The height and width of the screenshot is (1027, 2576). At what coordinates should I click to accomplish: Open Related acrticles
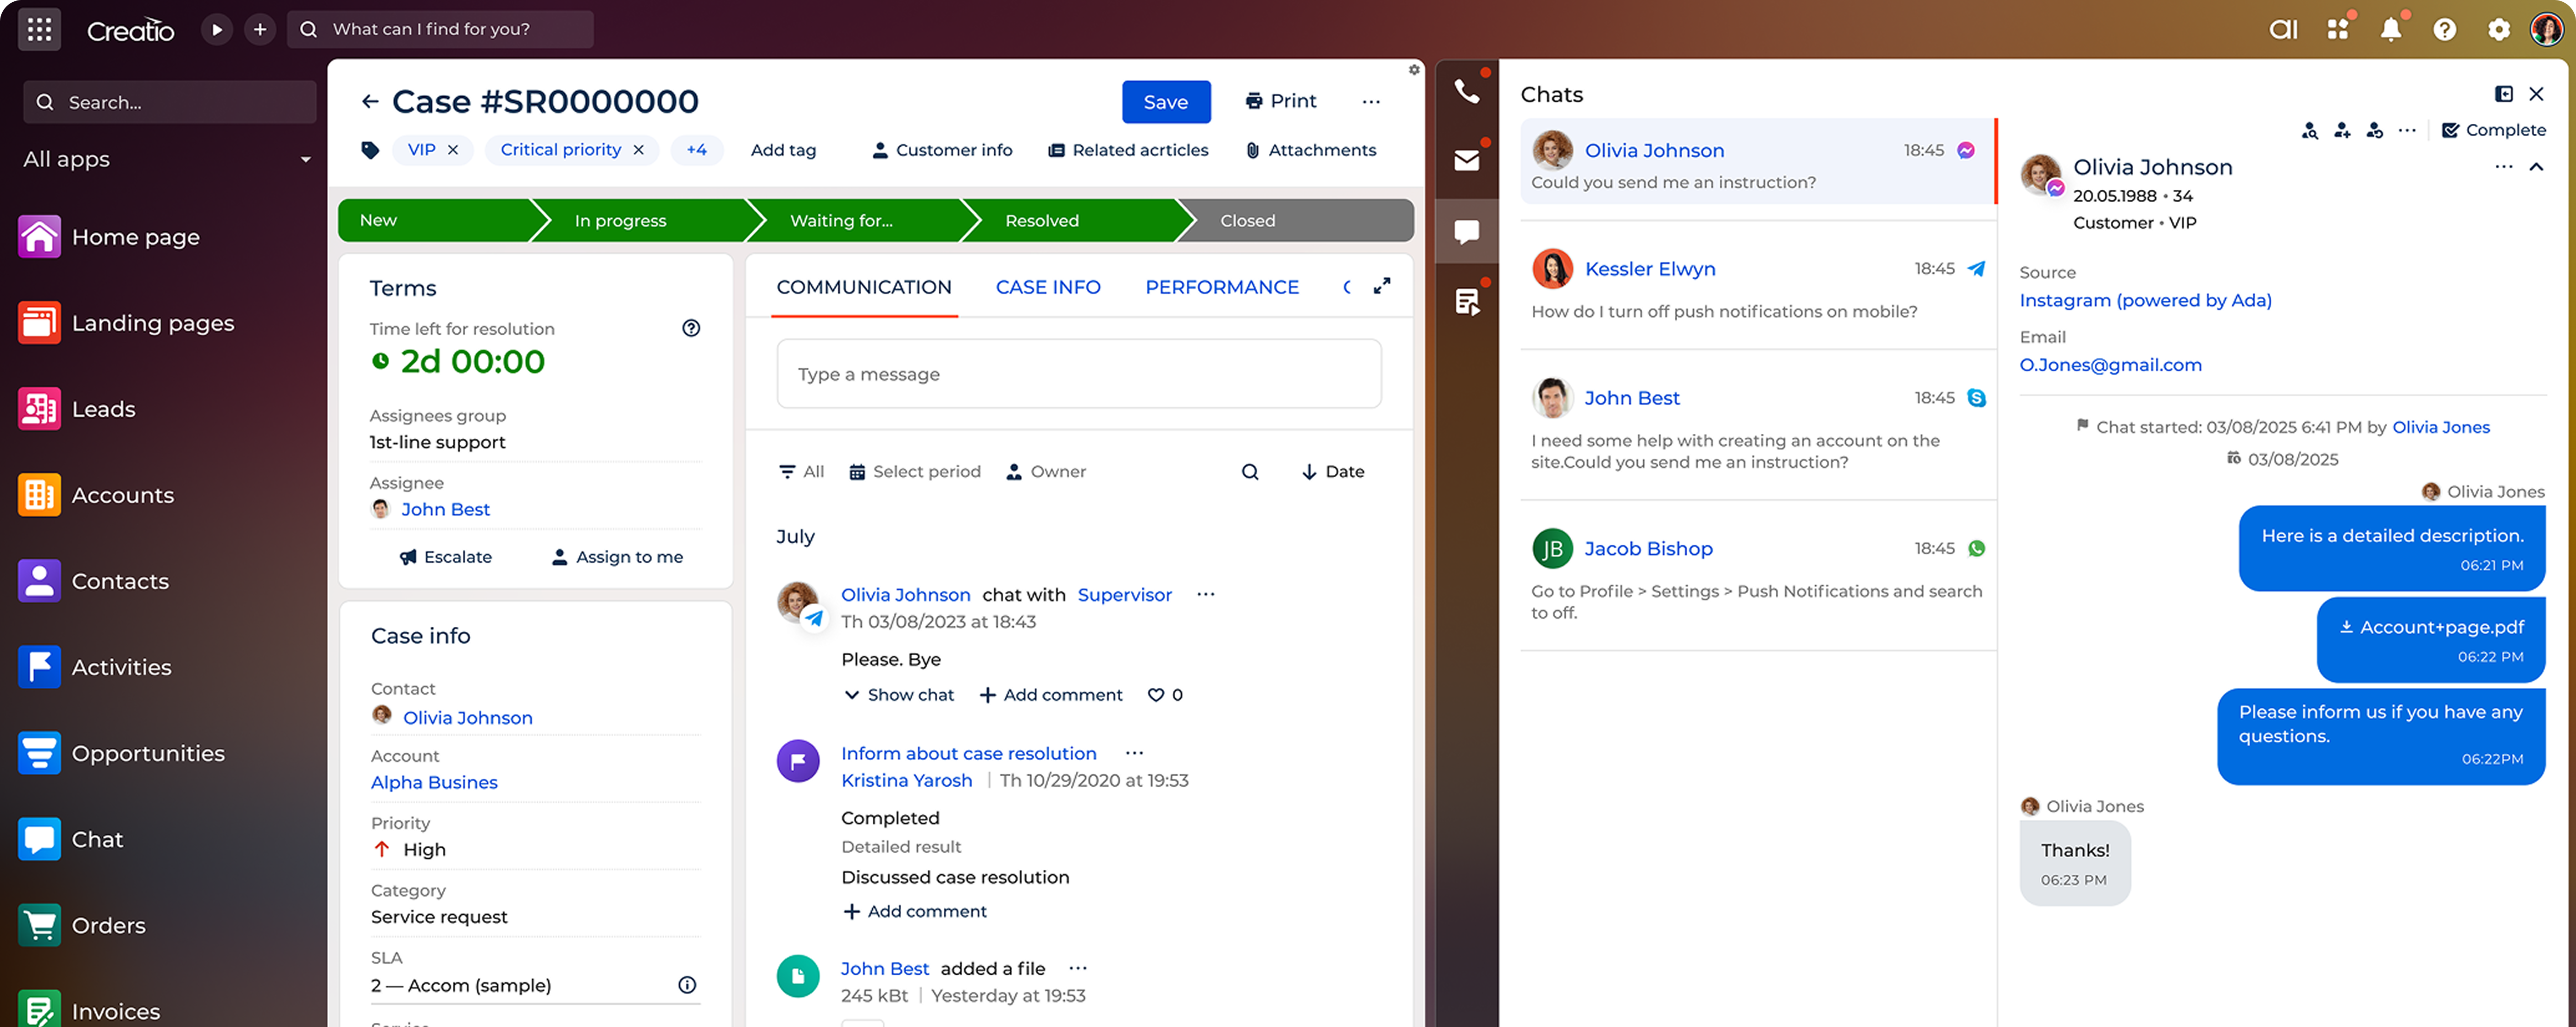click(1128, 150)
